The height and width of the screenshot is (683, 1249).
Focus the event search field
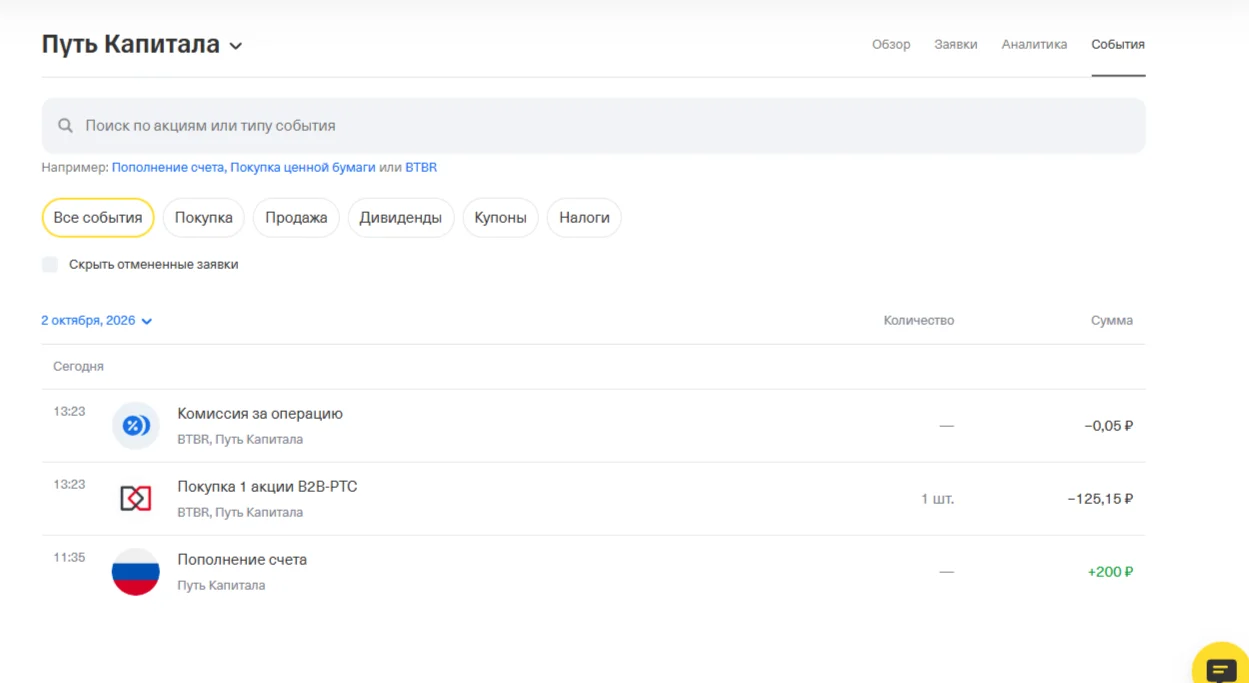[593, 126]
